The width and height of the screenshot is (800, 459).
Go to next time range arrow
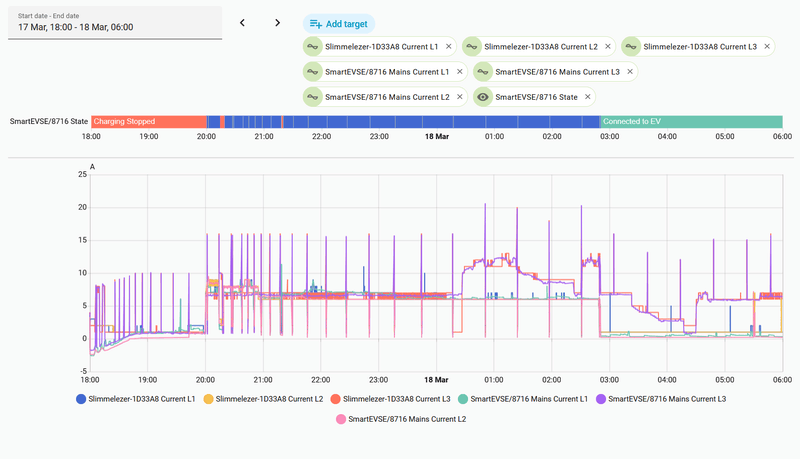point(277,22)
